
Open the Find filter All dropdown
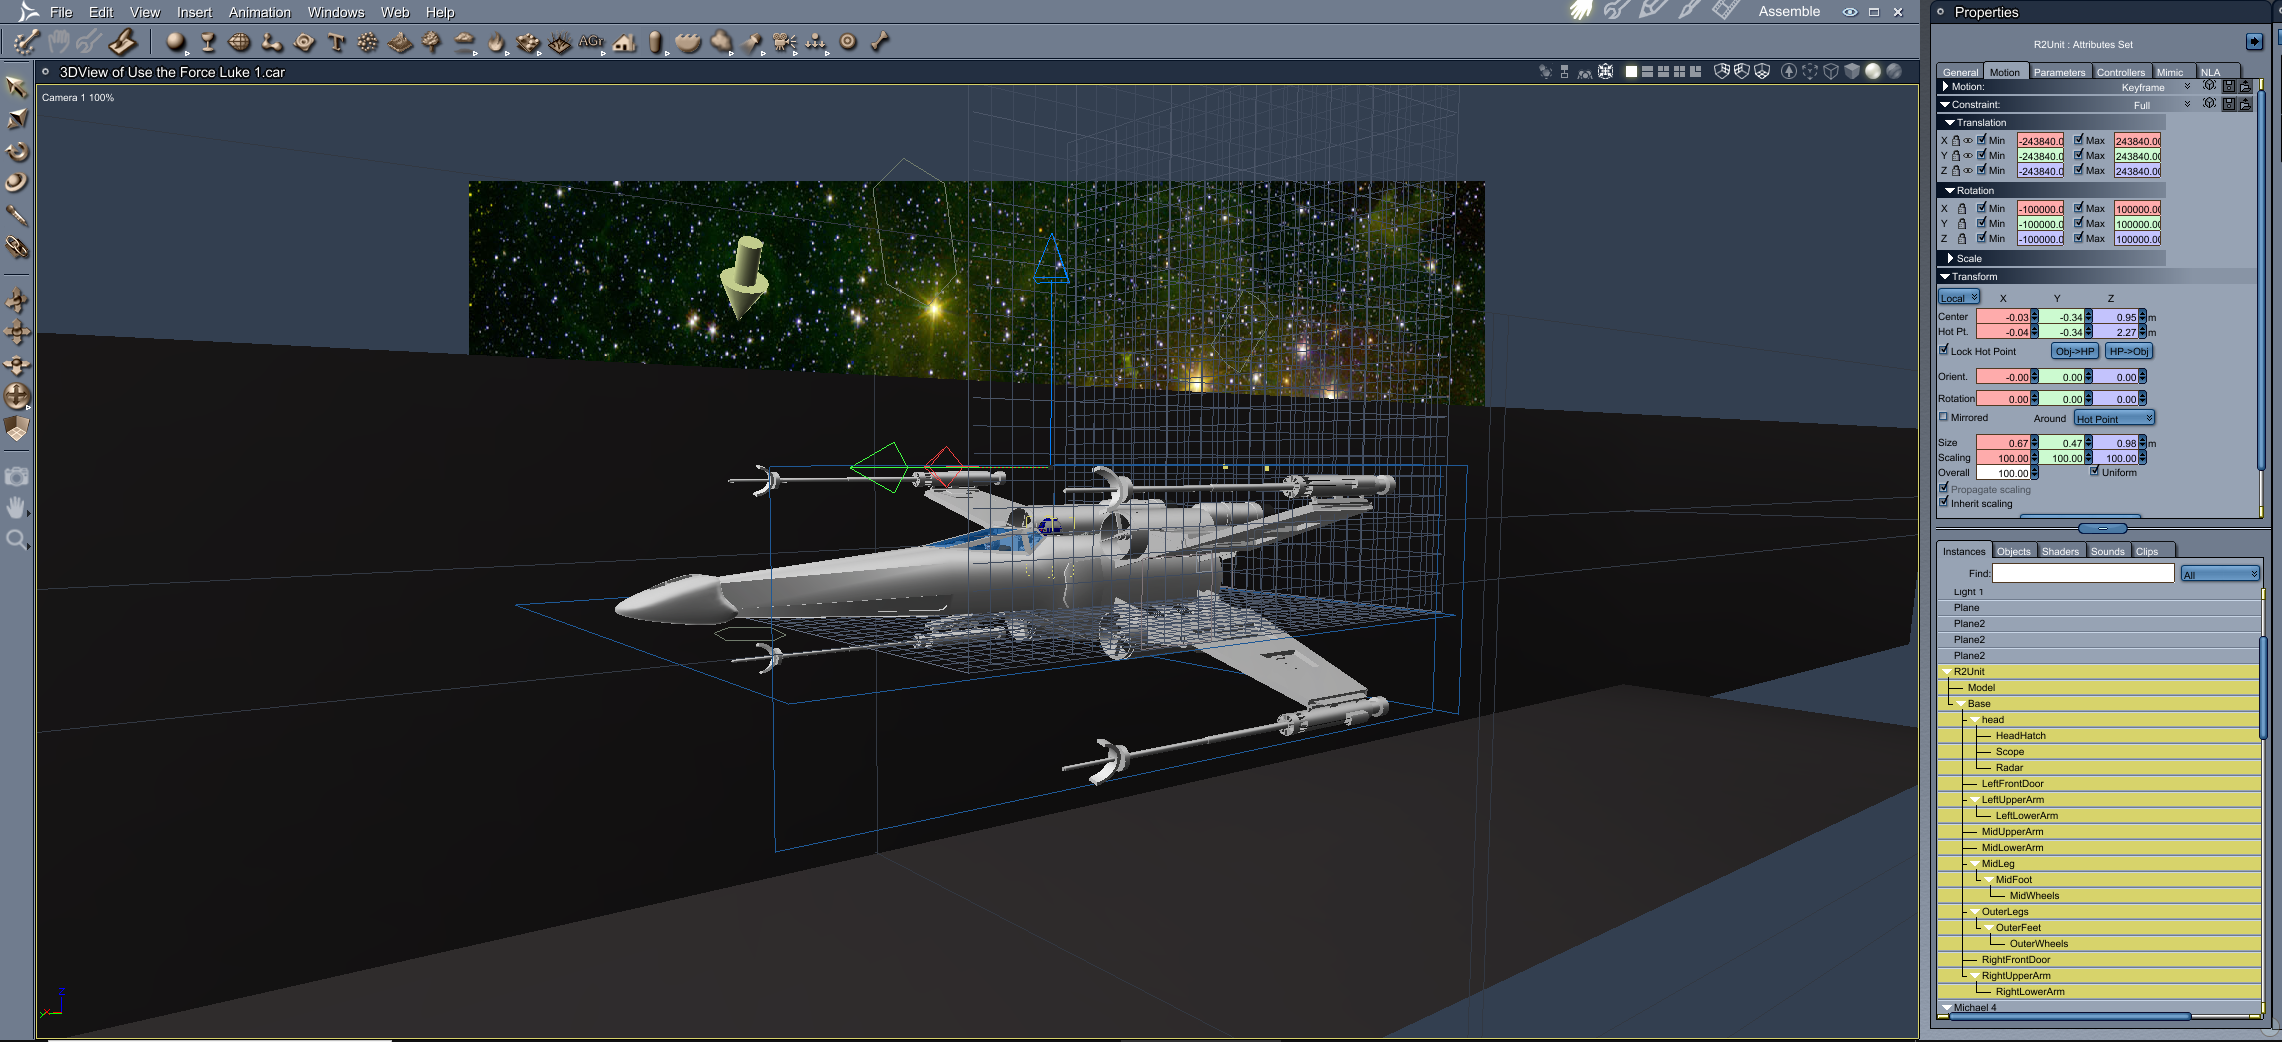pos(2220,574)
